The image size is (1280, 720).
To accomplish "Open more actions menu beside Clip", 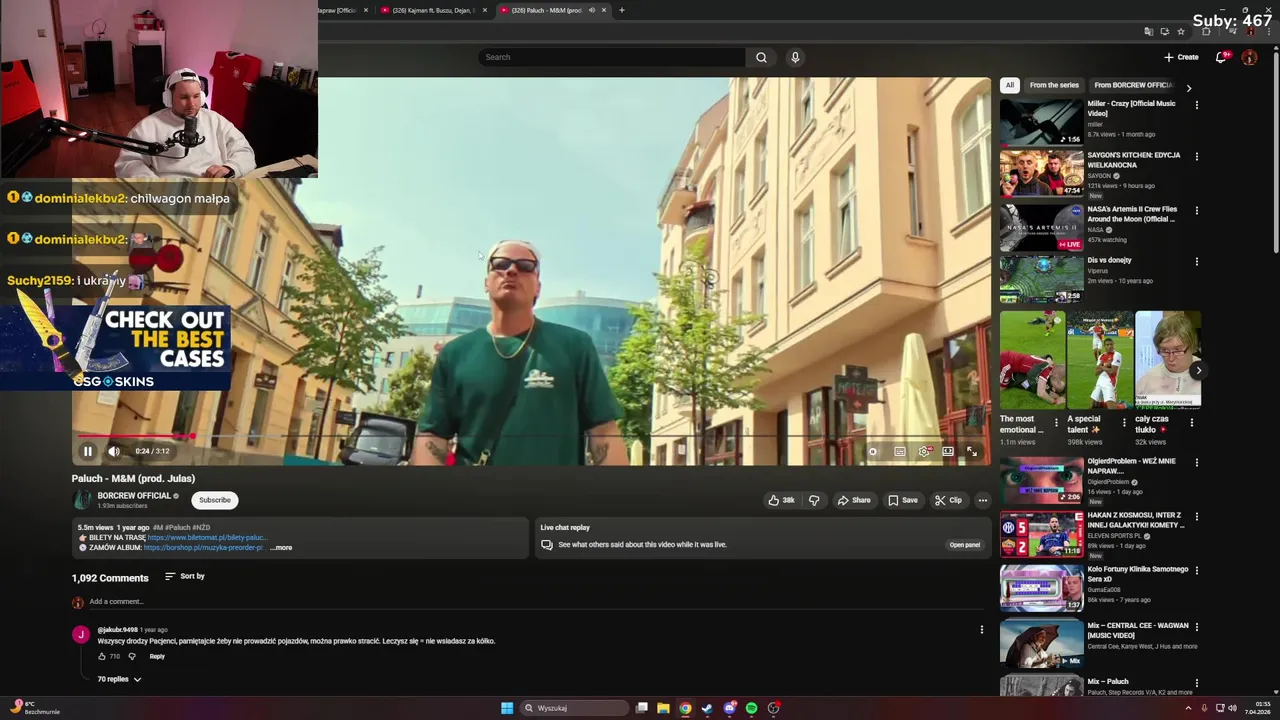I will click(983, 500).
